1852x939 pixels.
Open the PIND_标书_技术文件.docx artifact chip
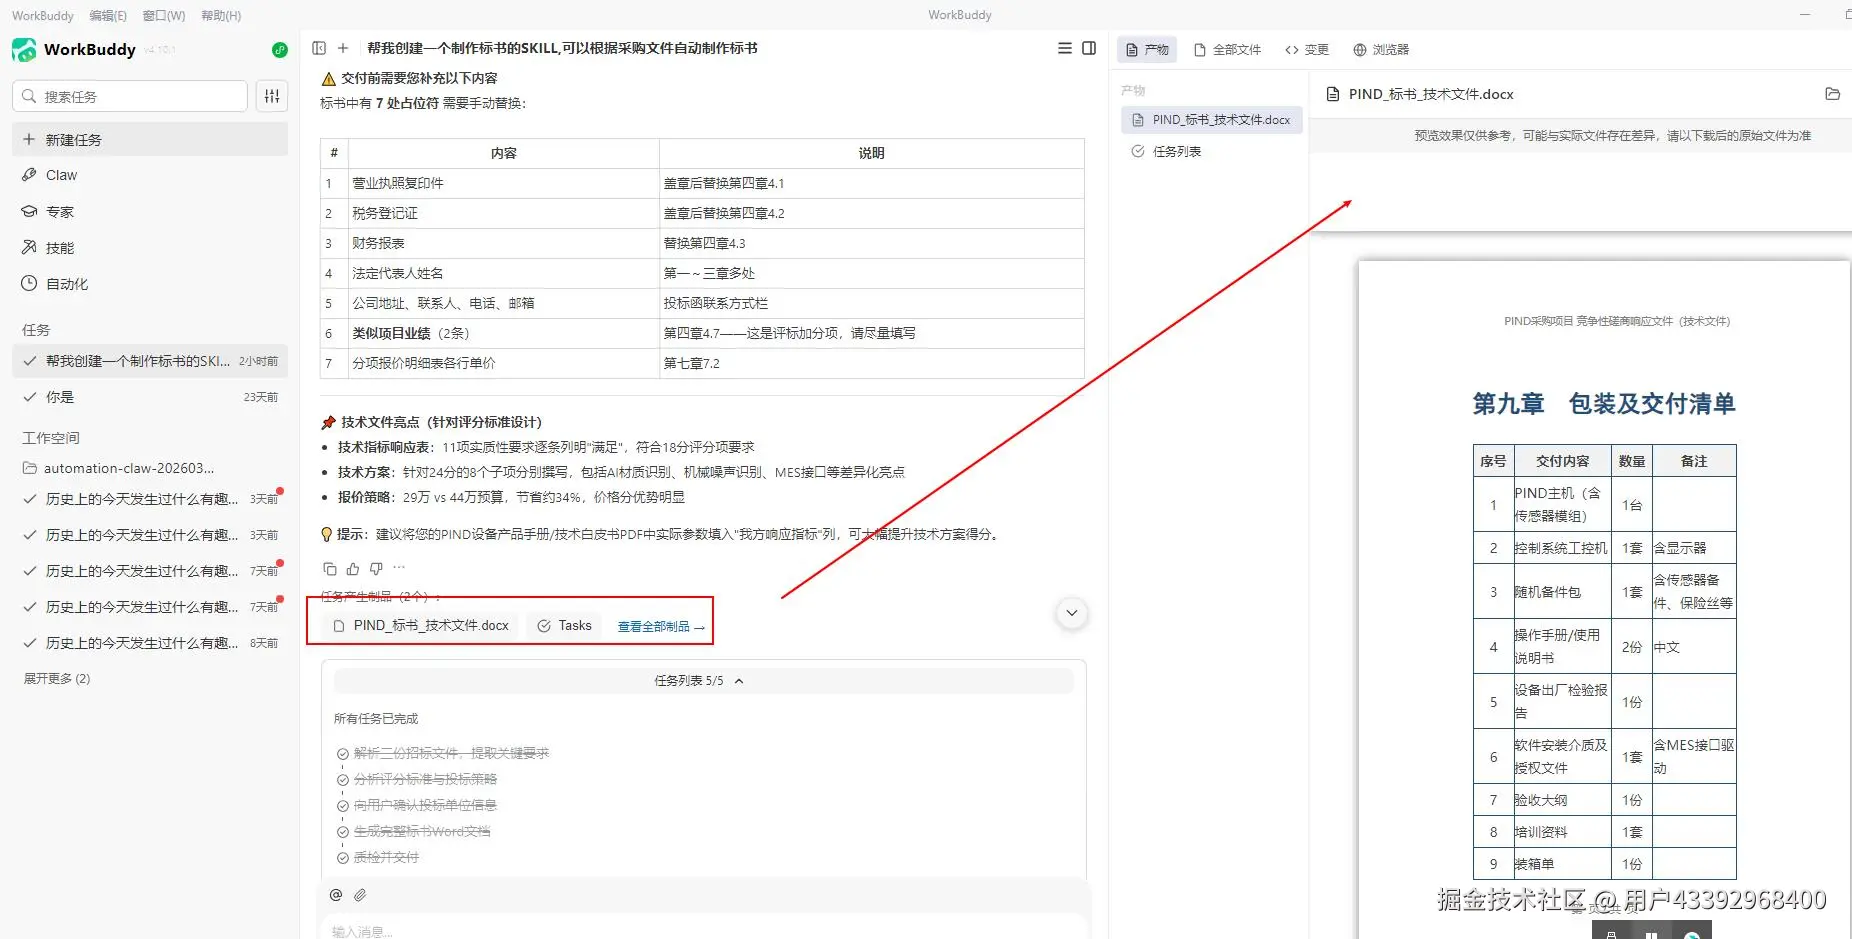(x=420, y=626)
